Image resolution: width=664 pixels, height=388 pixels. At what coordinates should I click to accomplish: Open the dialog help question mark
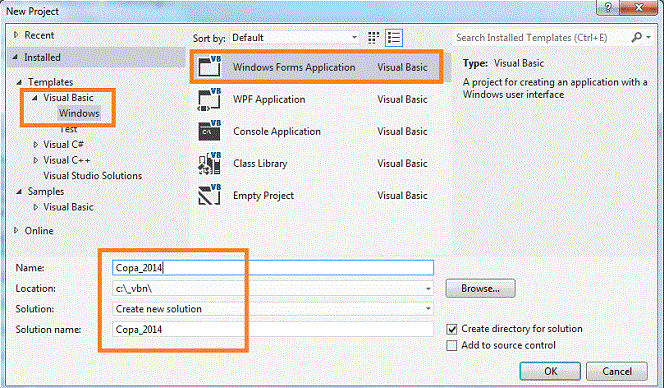click(608, 7)
